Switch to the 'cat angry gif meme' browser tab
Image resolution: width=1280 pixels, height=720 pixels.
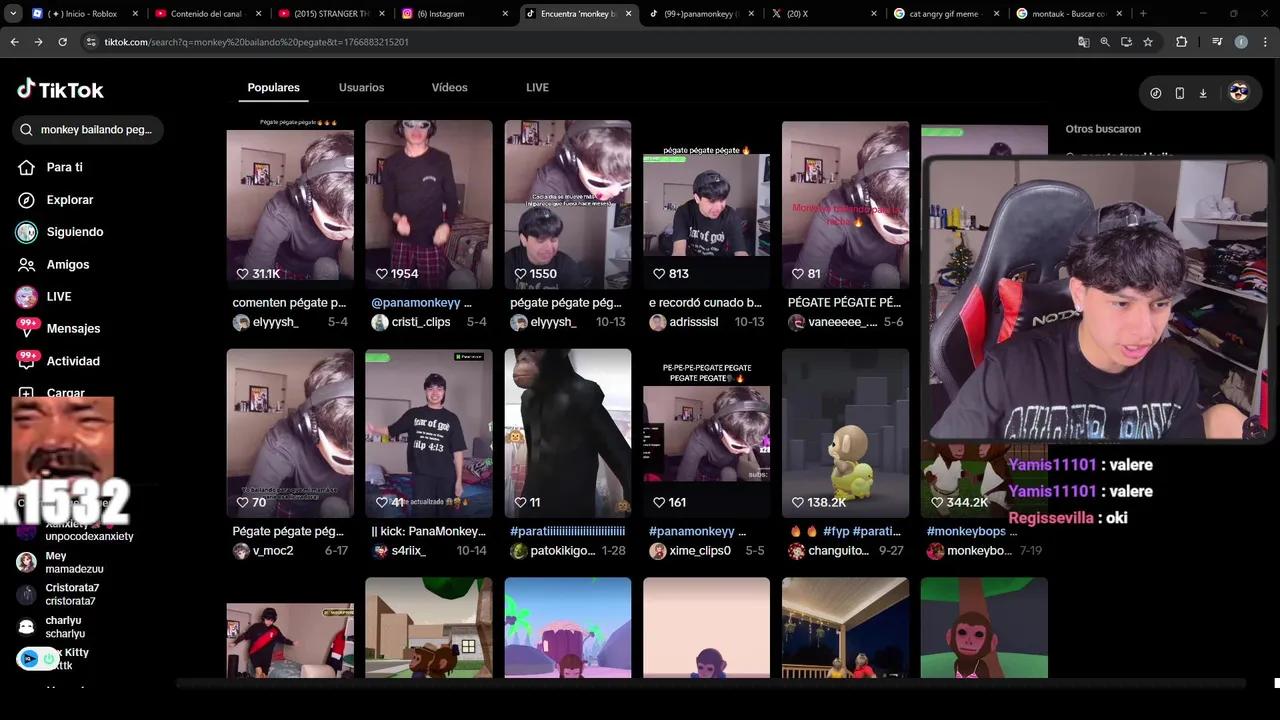948,14
